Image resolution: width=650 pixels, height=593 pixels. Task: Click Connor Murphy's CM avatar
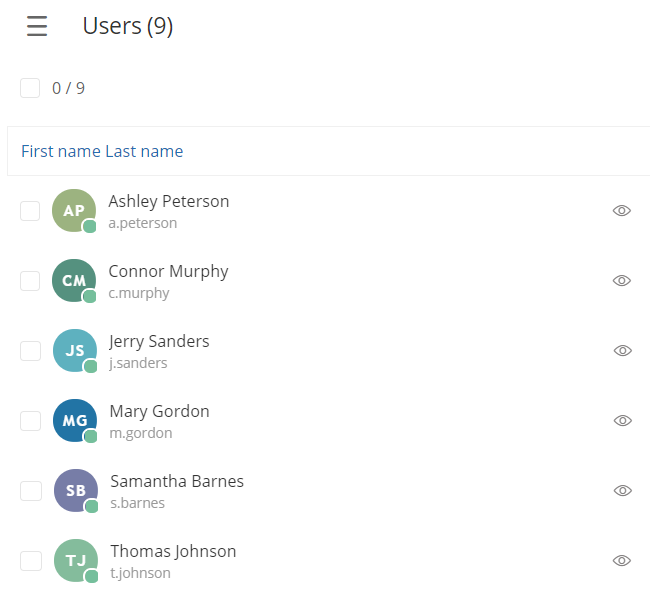[74, 281]
